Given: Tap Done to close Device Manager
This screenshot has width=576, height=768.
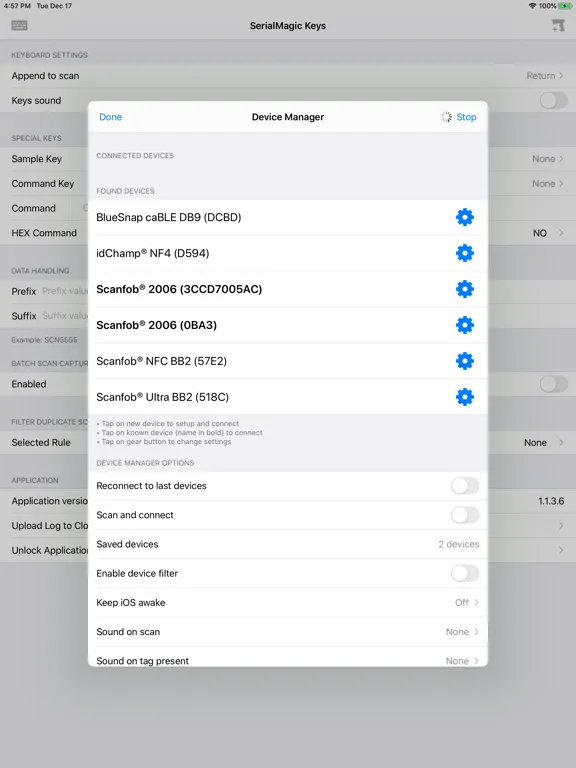Looking at the screenshot, I should pyautogui.click(x=110, y=117).
